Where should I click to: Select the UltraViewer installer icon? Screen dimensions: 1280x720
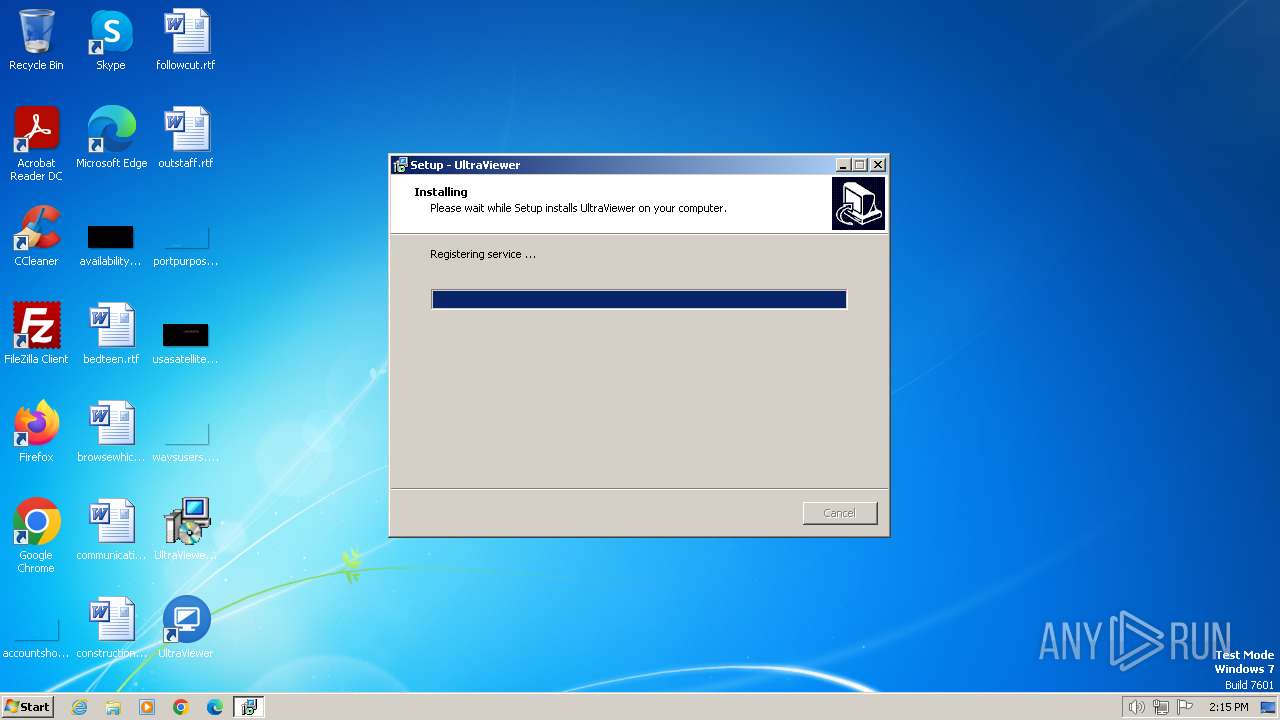tap(186, 530)
